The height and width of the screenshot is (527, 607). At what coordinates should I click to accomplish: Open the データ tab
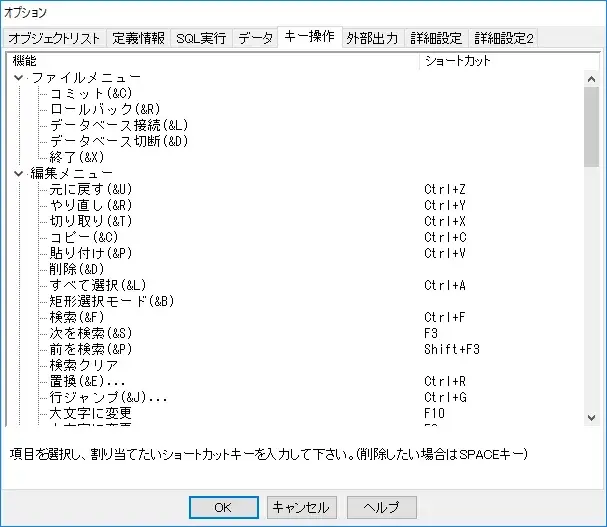tap(256, 39)
